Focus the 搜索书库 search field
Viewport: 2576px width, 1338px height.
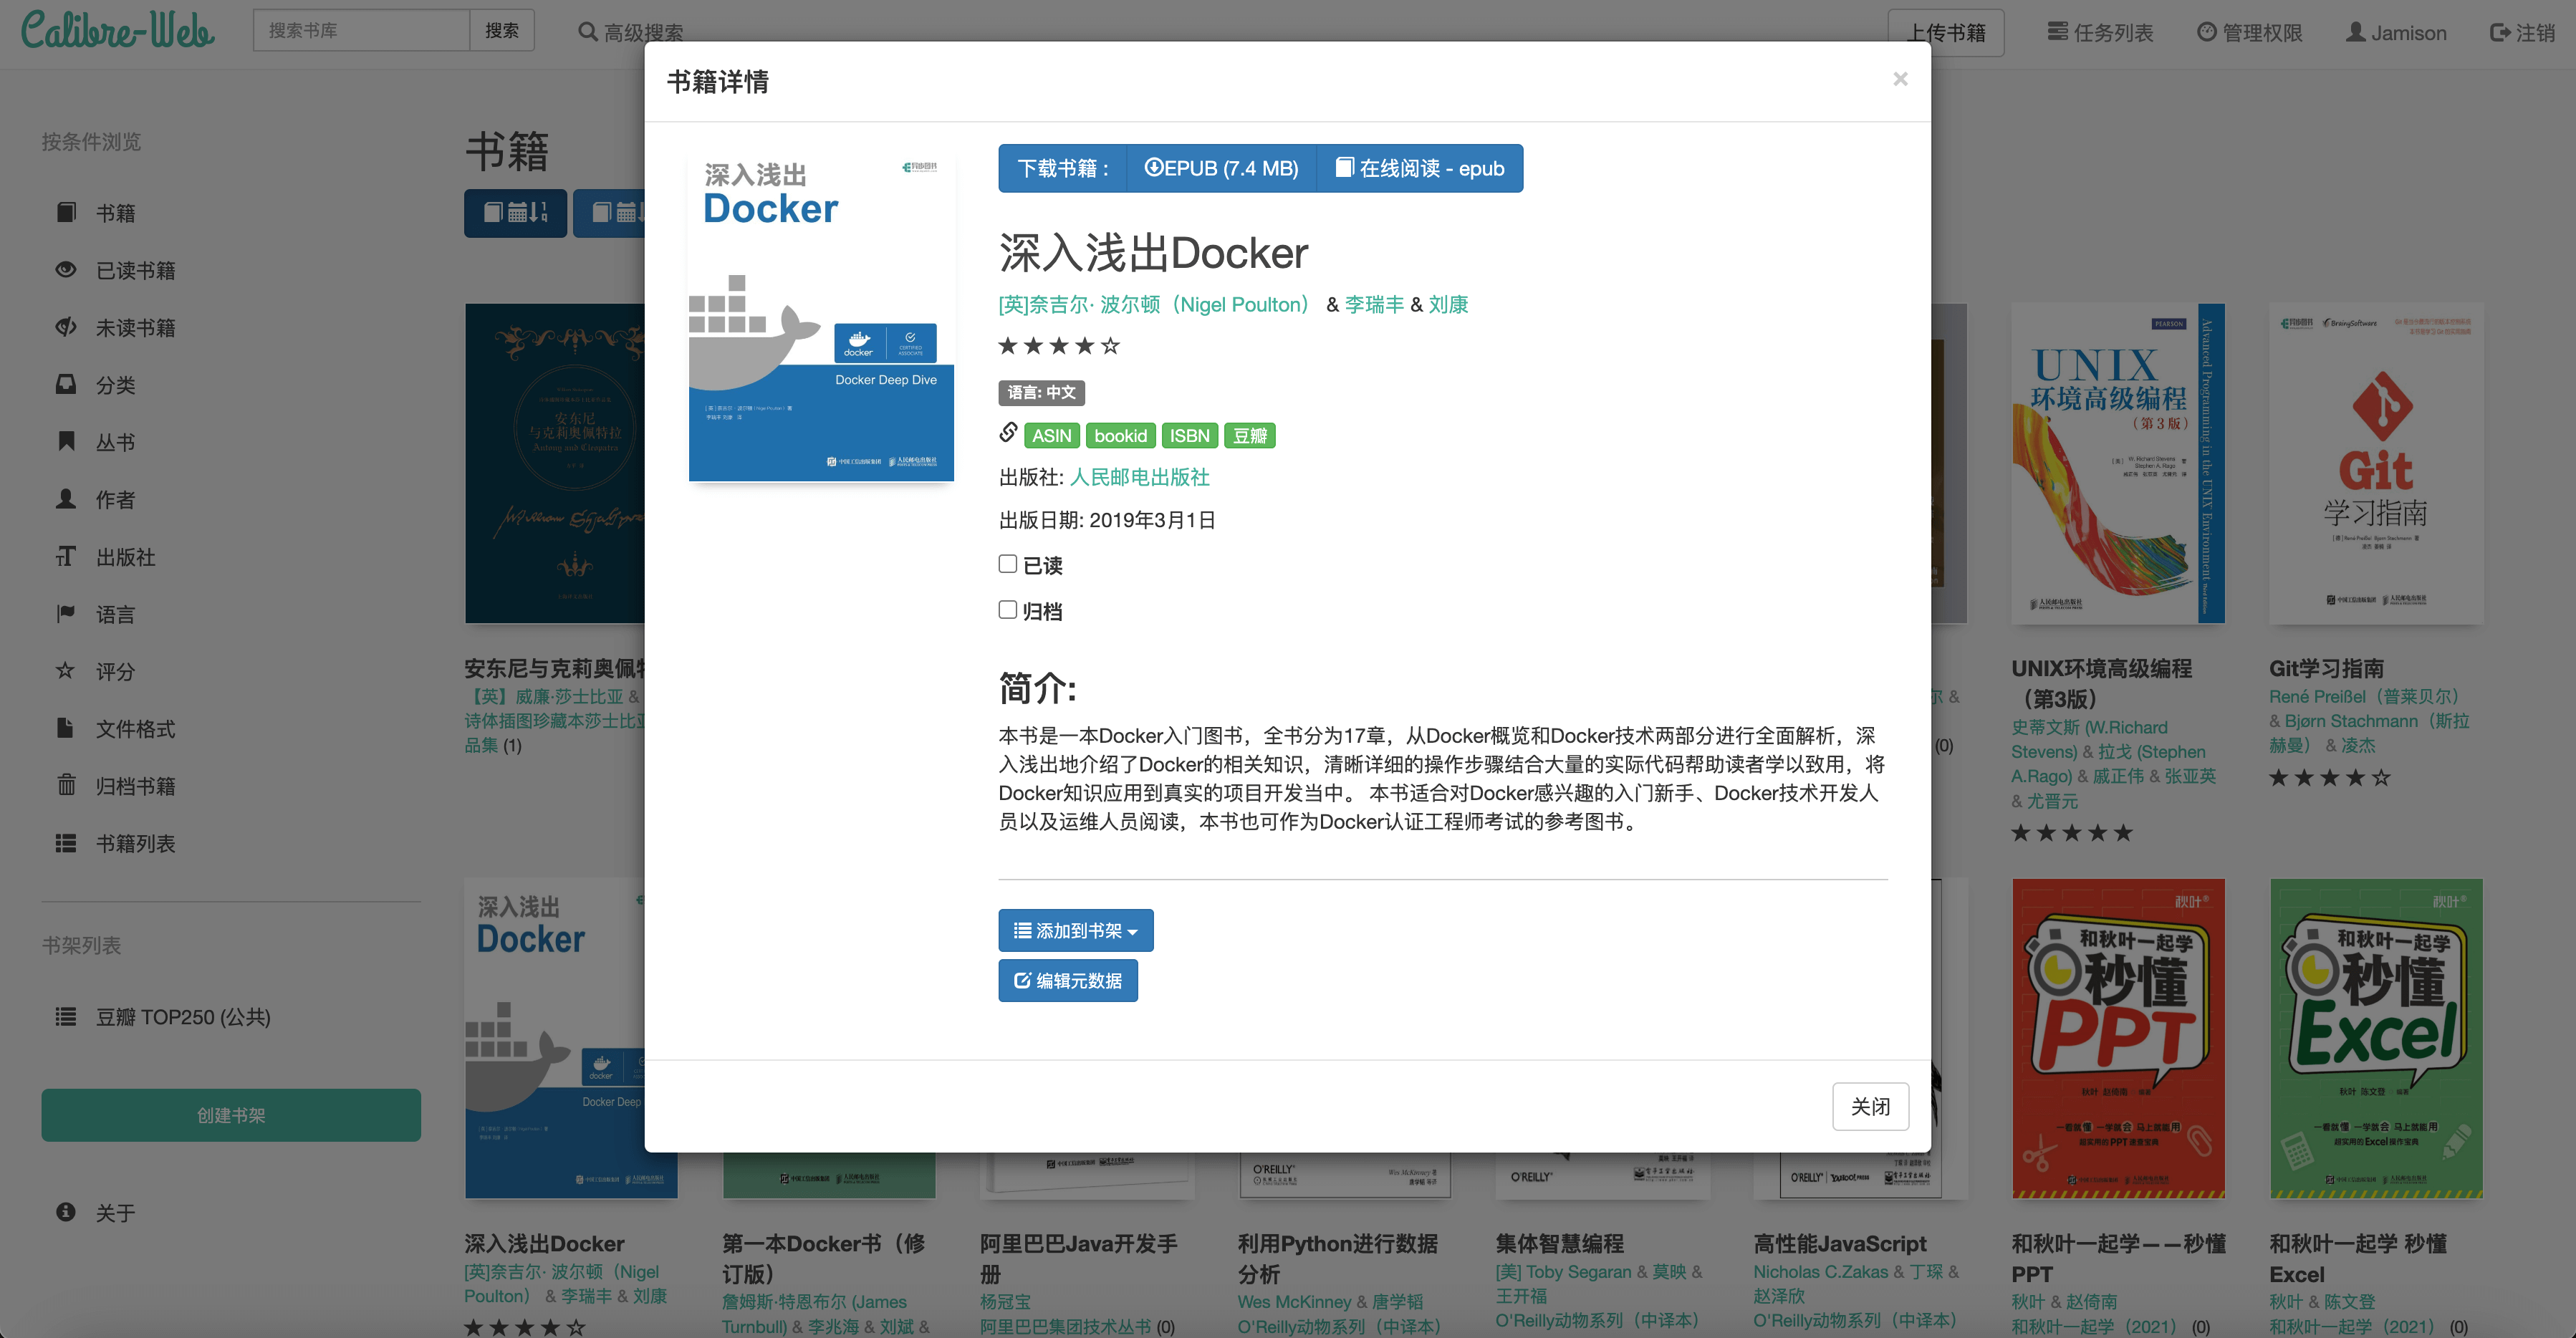pos(361,30)
